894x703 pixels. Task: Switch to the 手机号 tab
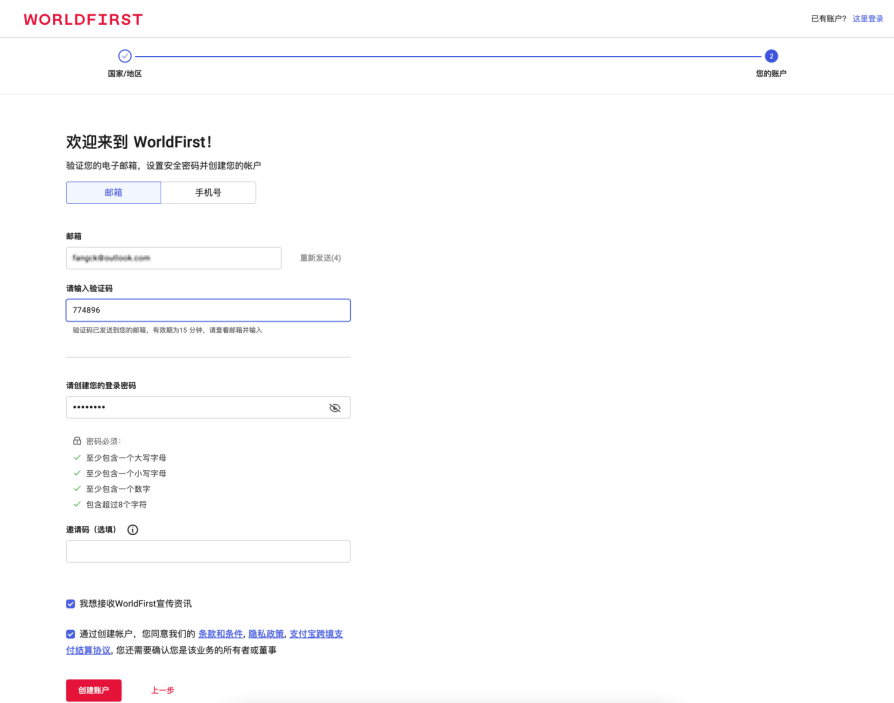[208, 191]
